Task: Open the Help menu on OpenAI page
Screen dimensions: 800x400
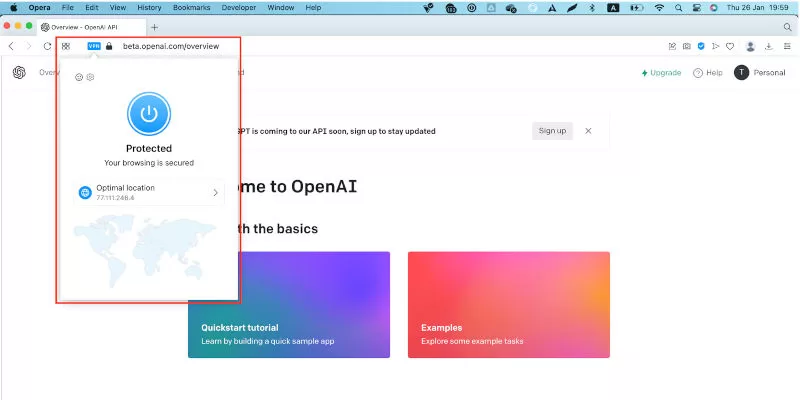Action: coord(708,73)
